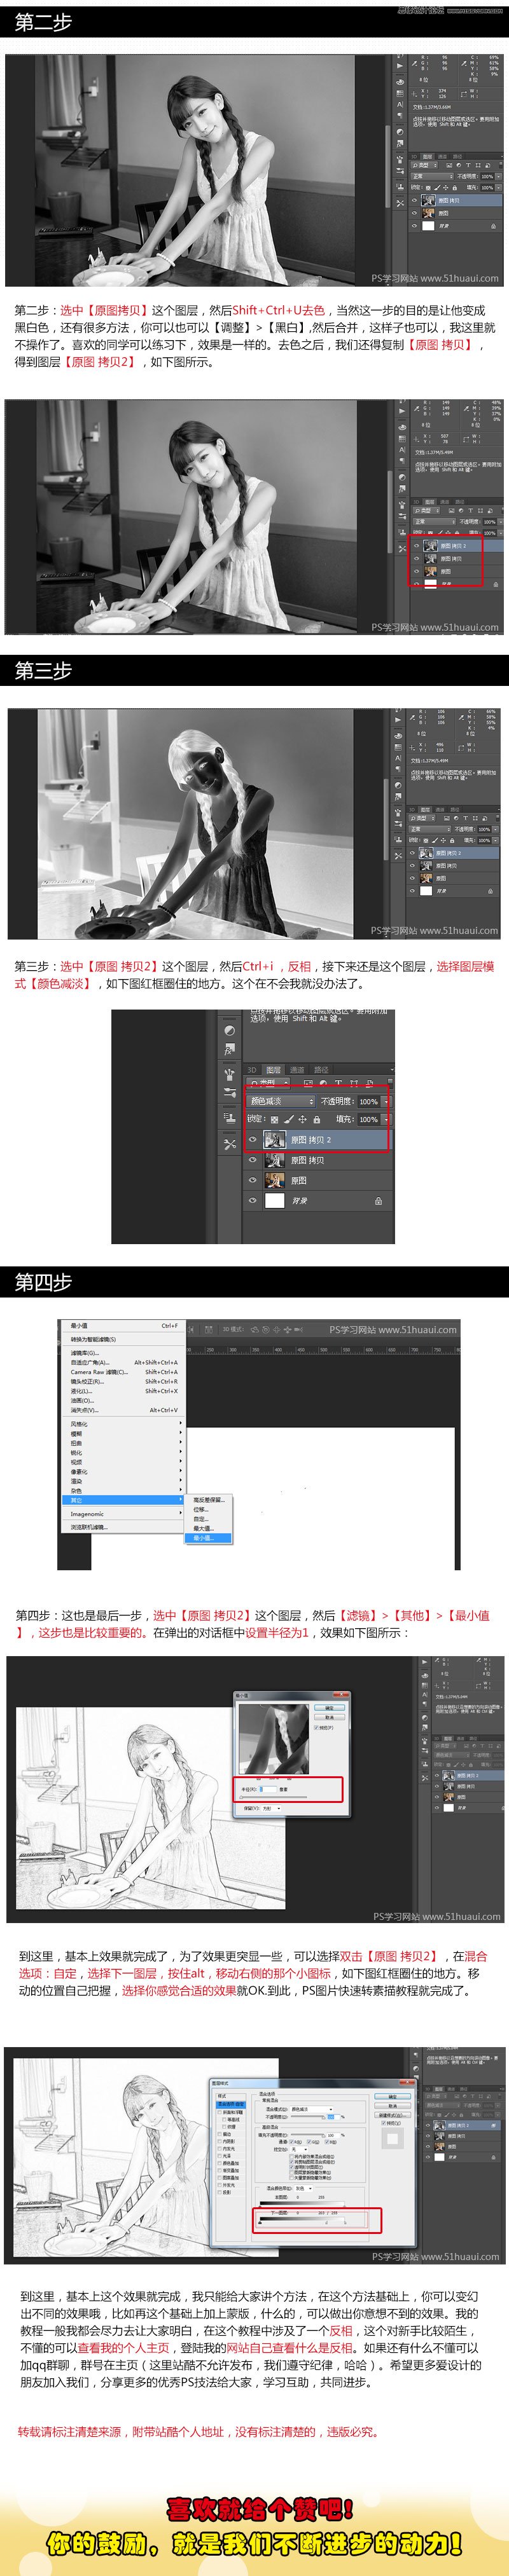
Task: Choose 其它 in the filter menu
Action: click(x=124, y=1501)
